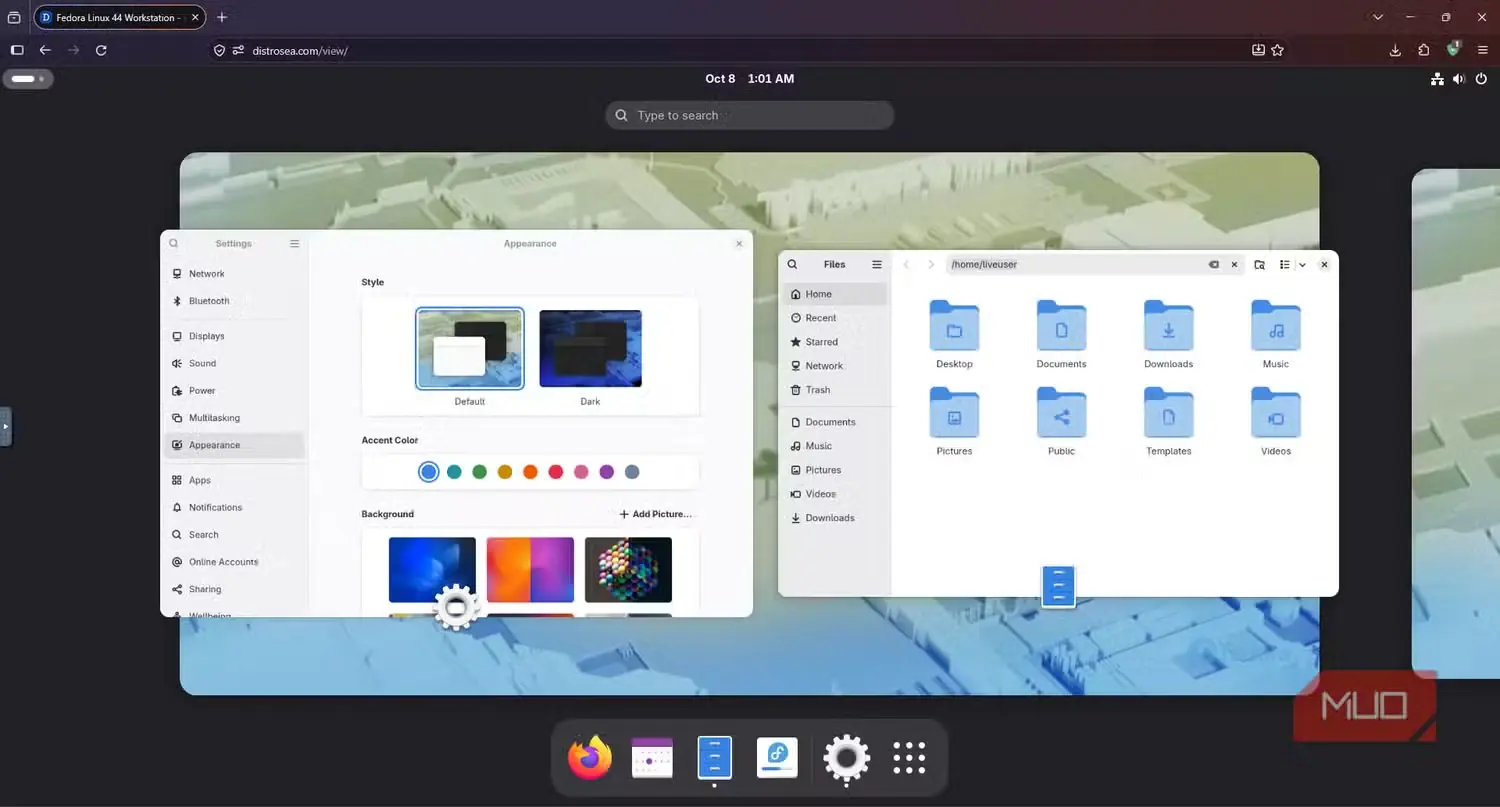Viewport: 1500px width, 807px height.
Task: Open the Files window hamburger menu
Action: pos(877,265)
